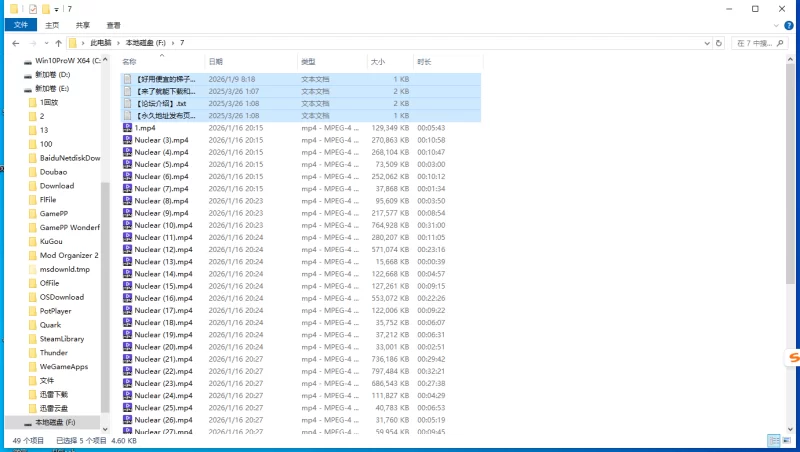Open the 查看 ribbon tab

click(113, 25)
